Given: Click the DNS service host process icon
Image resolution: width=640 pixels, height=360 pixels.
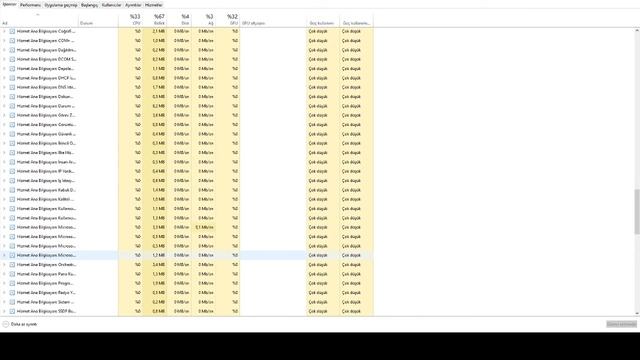Looking at the screenshot, I should click(12, 87).
